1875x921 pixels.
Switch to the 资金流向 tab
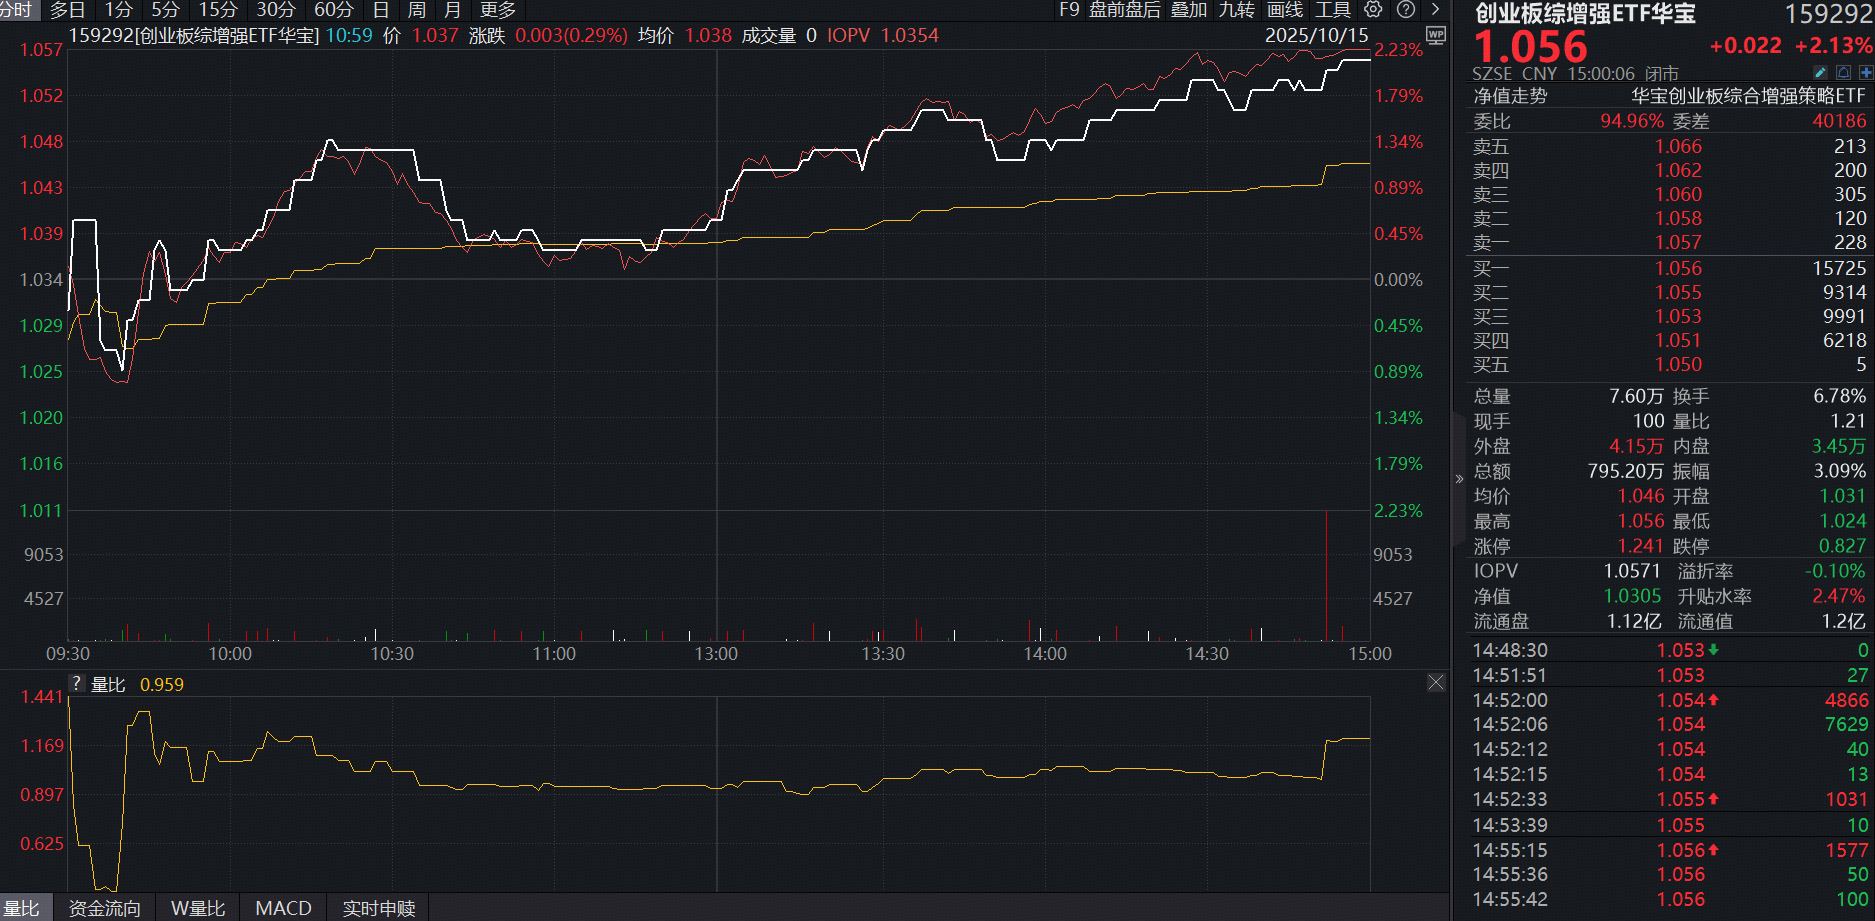pos(104,908)
